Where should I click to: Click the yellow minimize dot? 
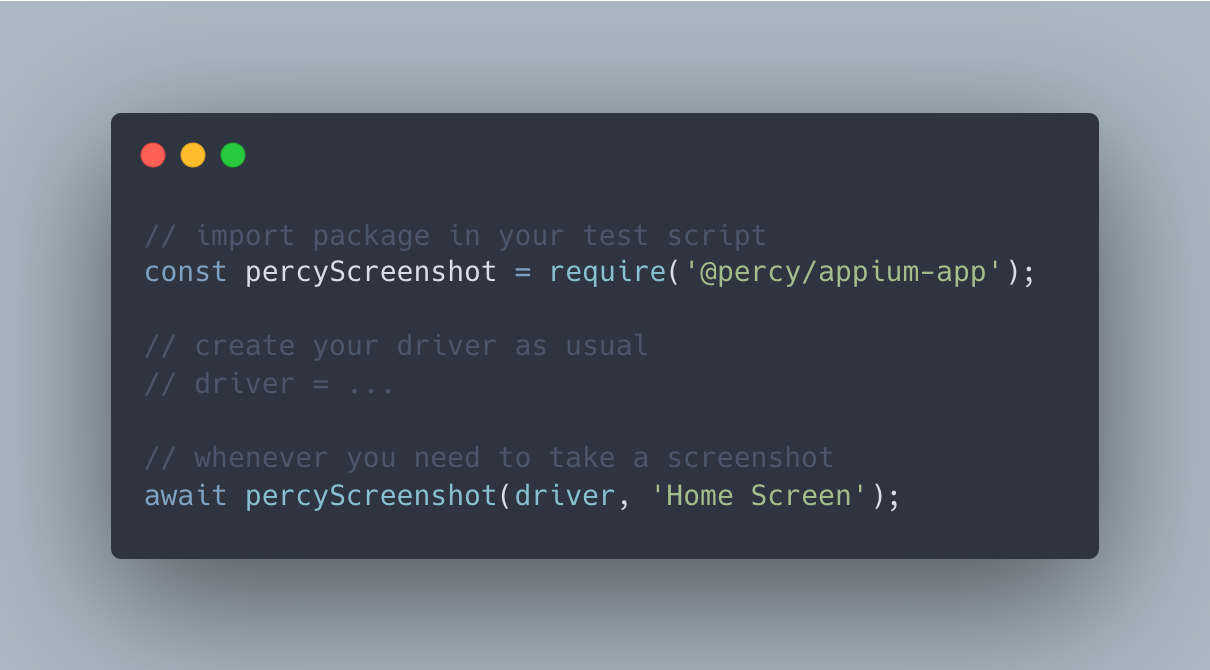click(193, 155)
